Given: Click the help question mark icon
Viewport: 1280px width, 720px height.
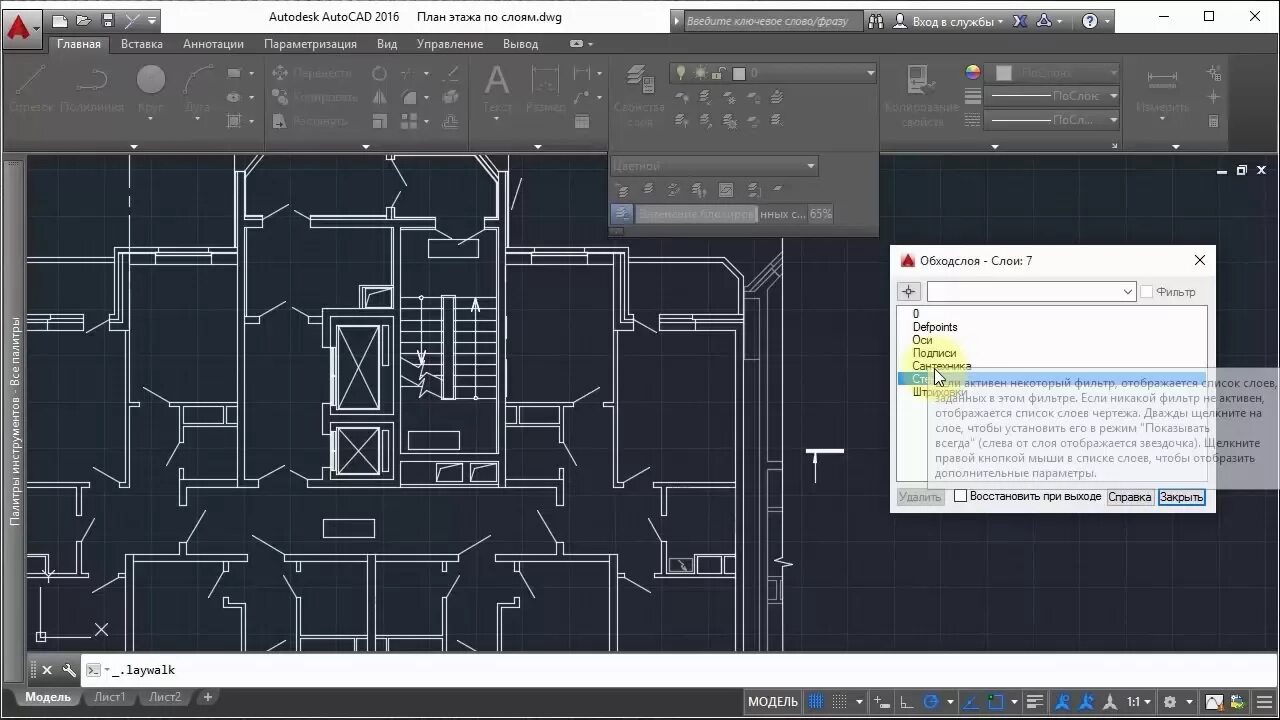Looking at the screenshot, I should pos(1090,21).
